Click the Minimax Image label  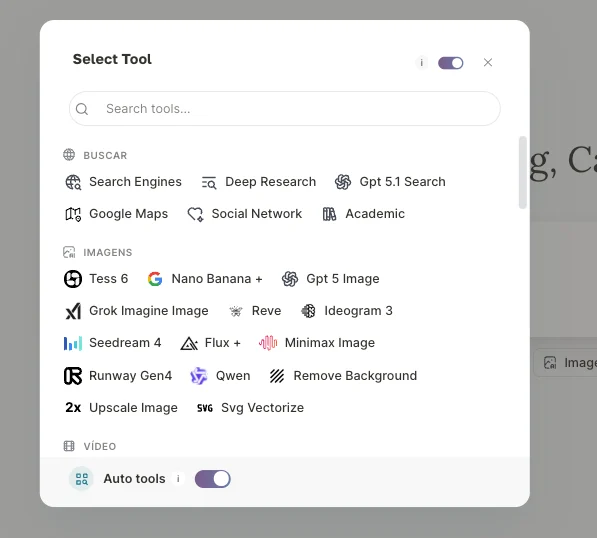pyautogui.click(x=330, y=343)
